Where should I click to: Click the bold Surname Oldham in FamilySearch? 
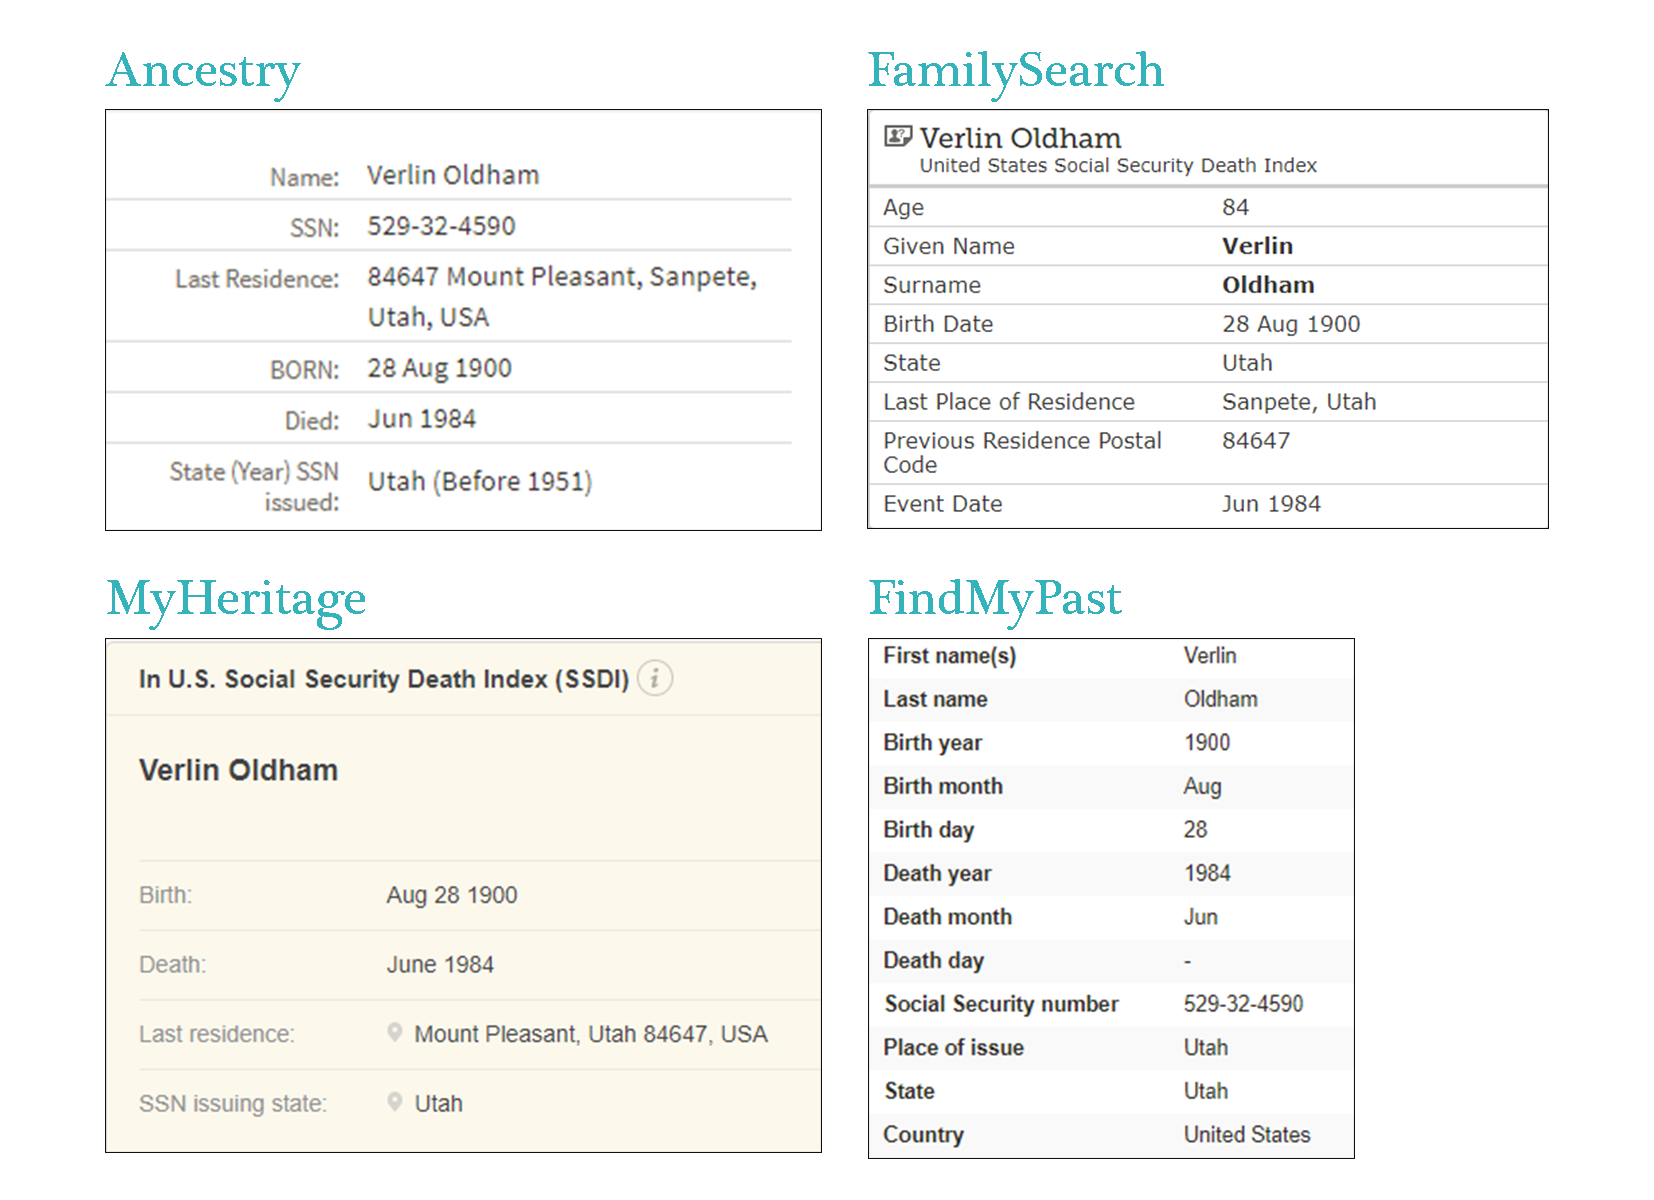point(1268,285)
